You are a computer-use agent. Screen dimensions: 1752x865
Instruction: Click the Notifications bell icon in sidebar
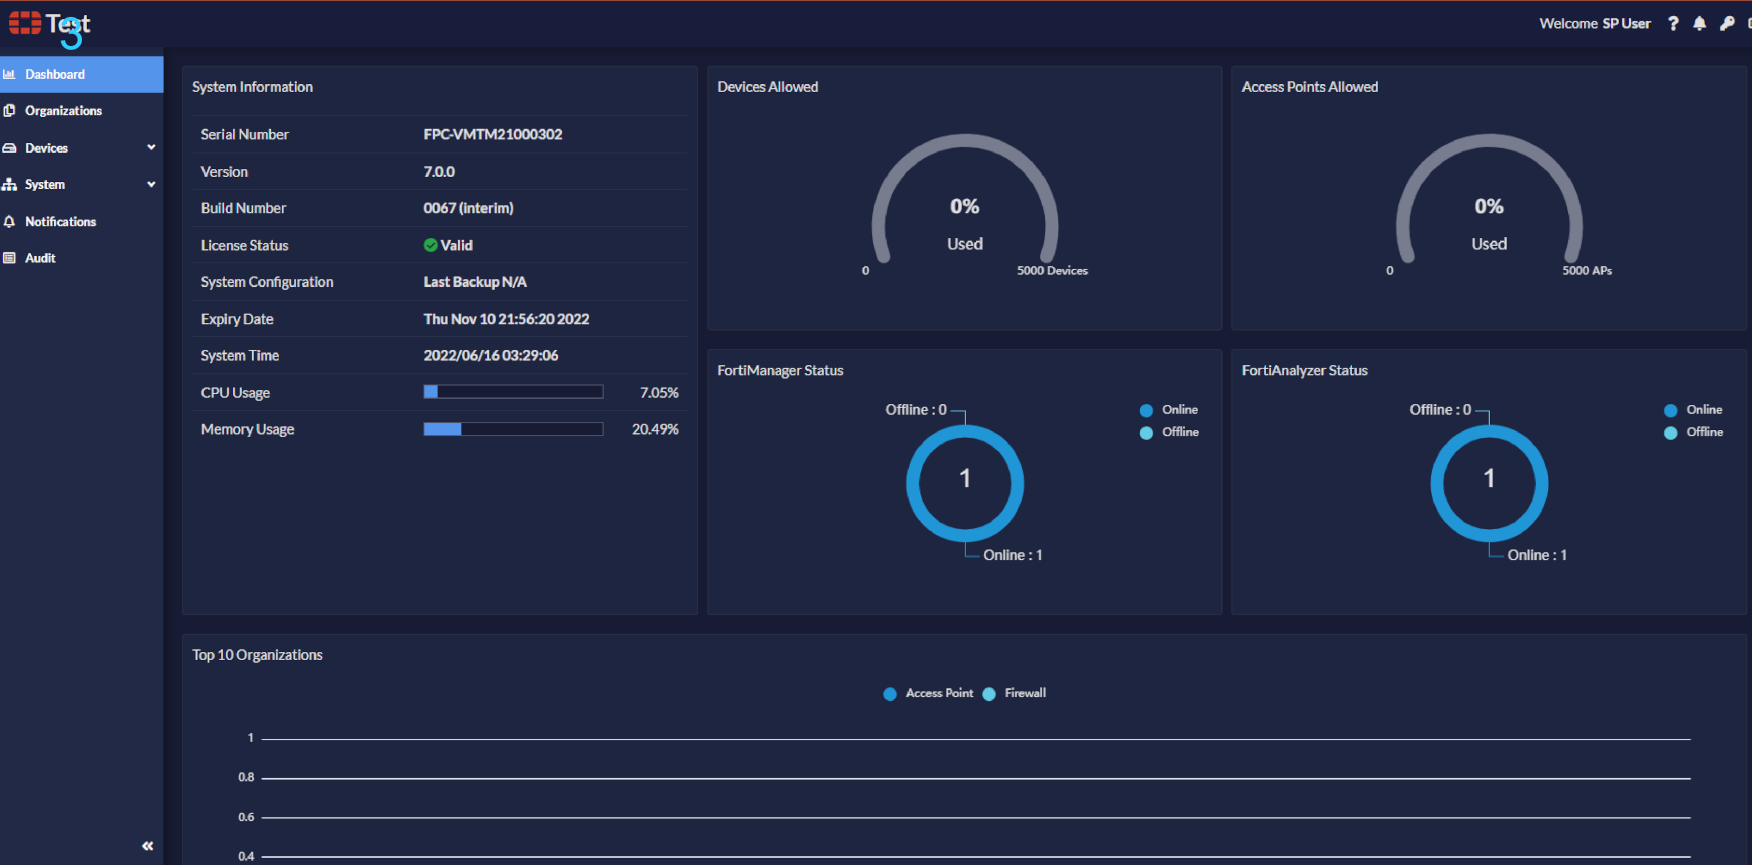pyautogui.click(x=10, y=222)
